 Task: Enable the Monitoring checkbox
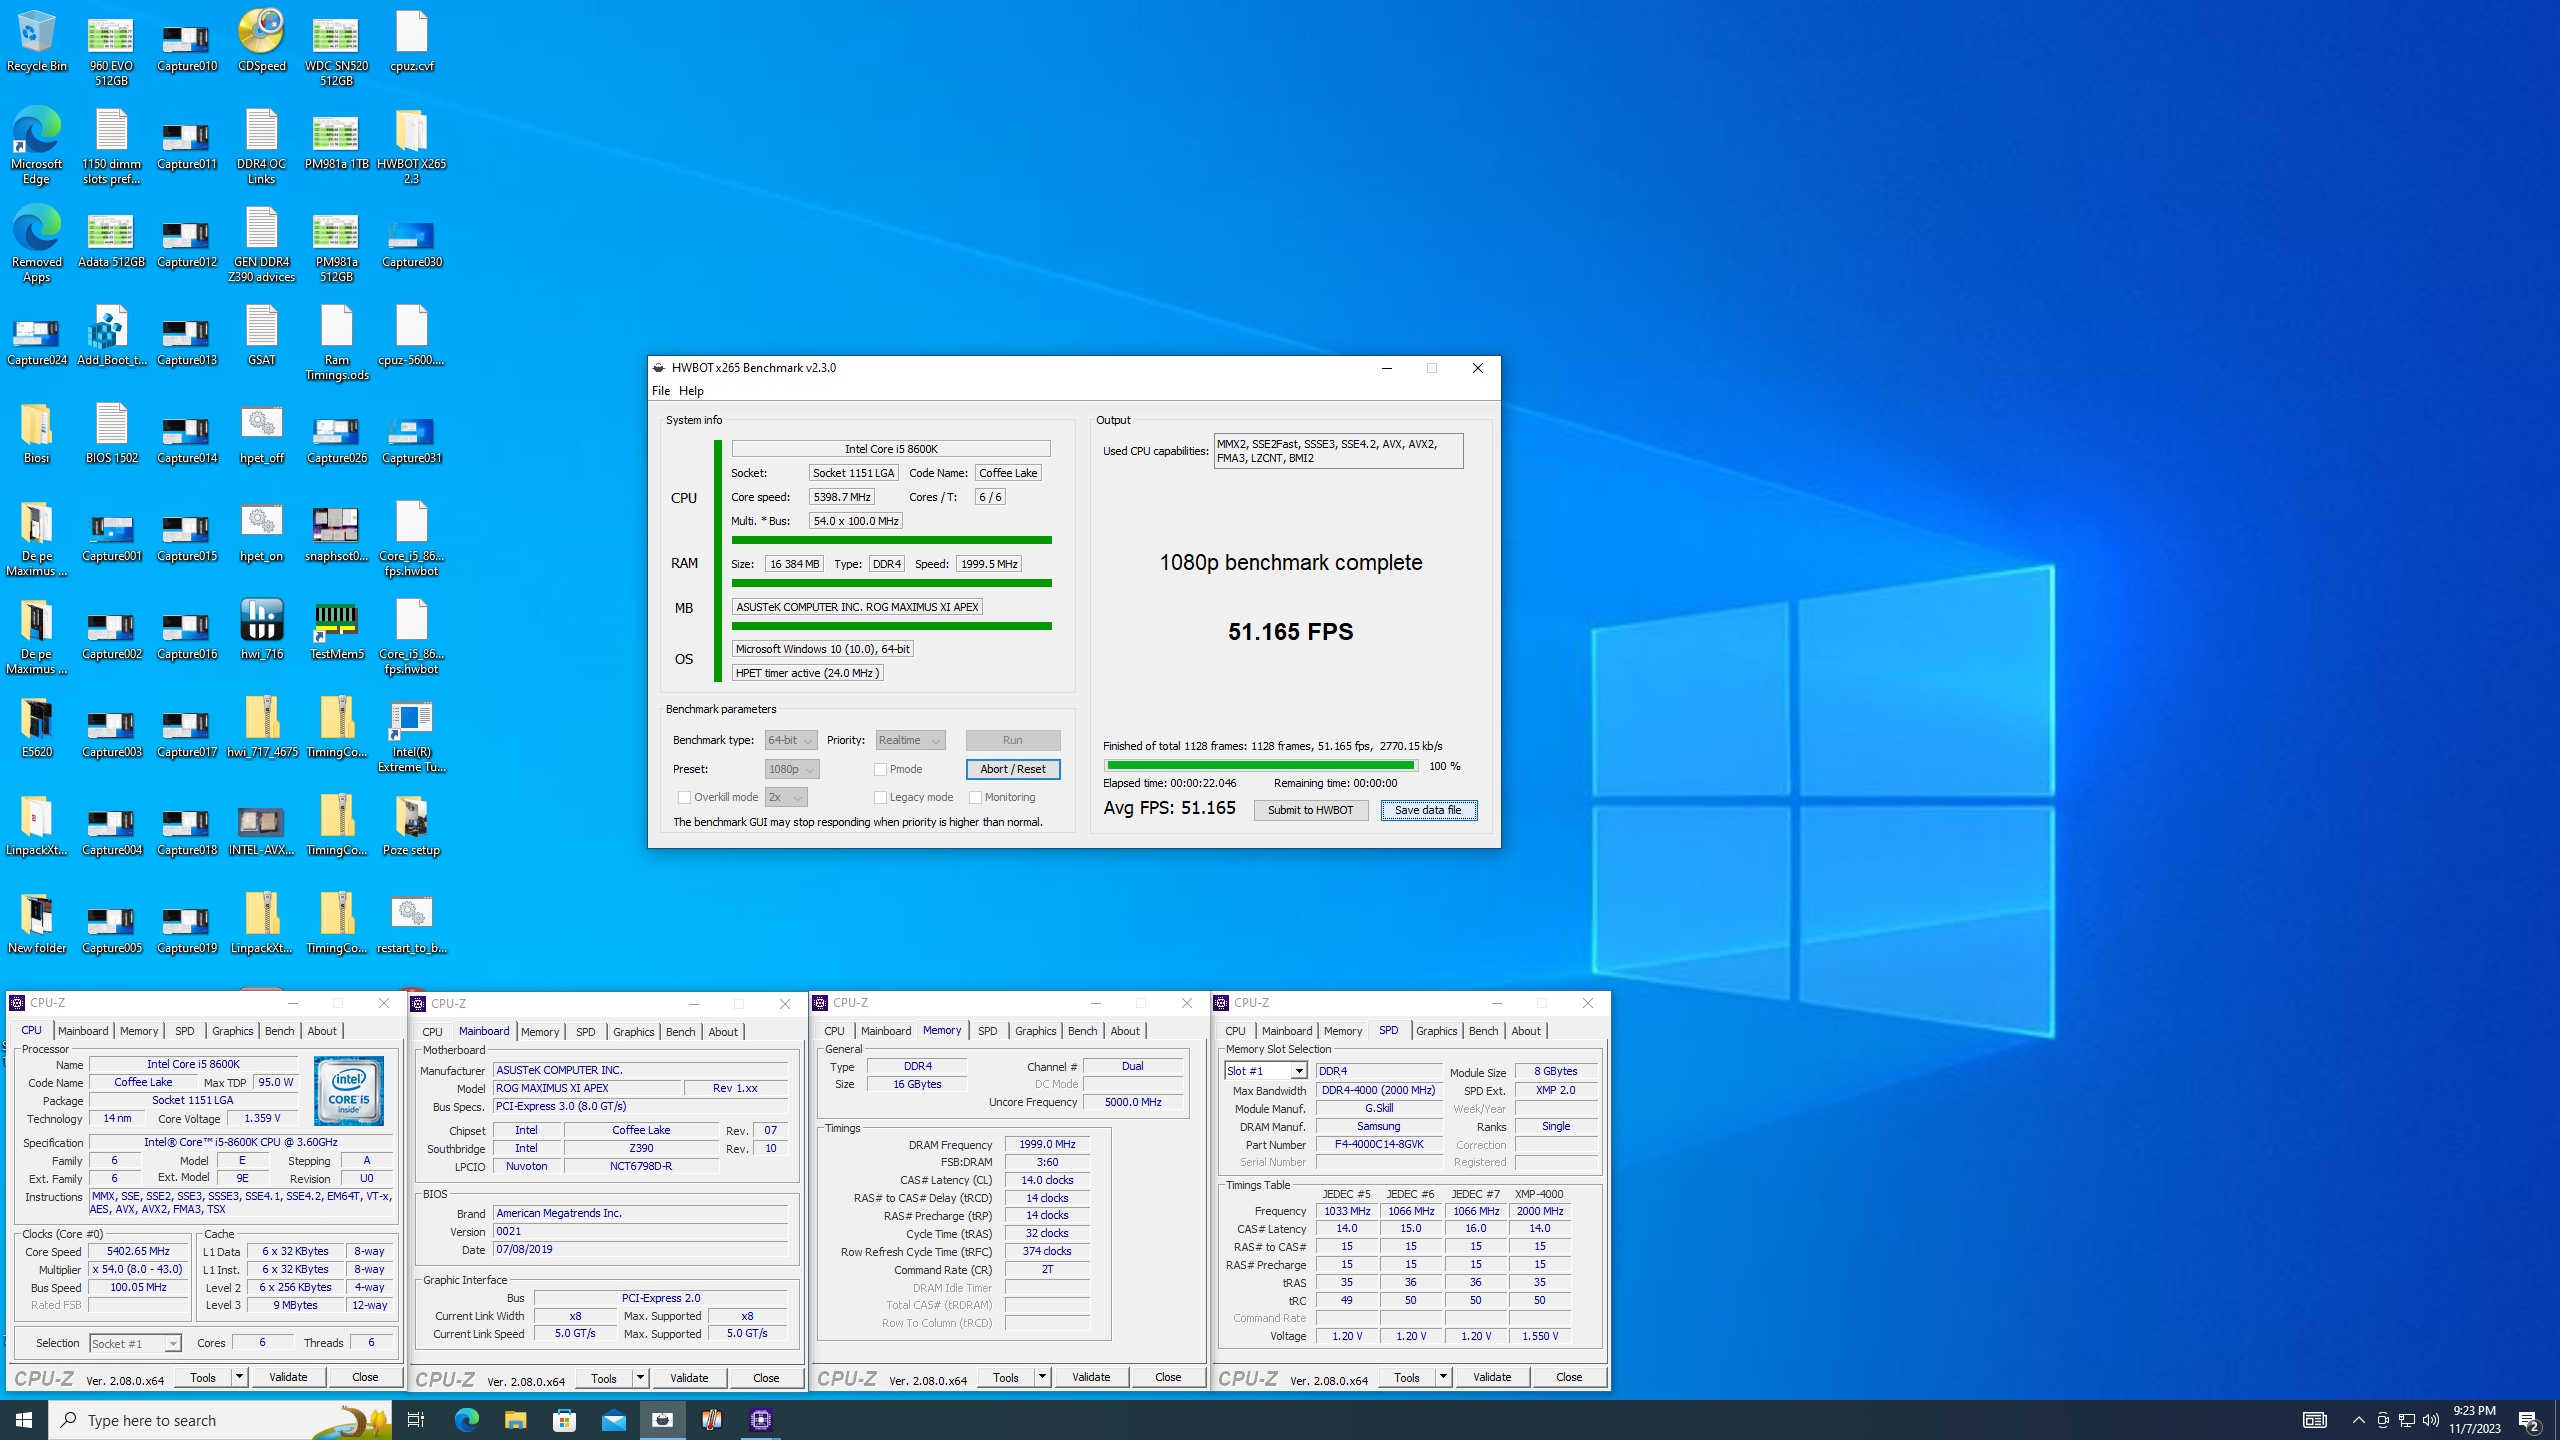[x=975, y=797]
